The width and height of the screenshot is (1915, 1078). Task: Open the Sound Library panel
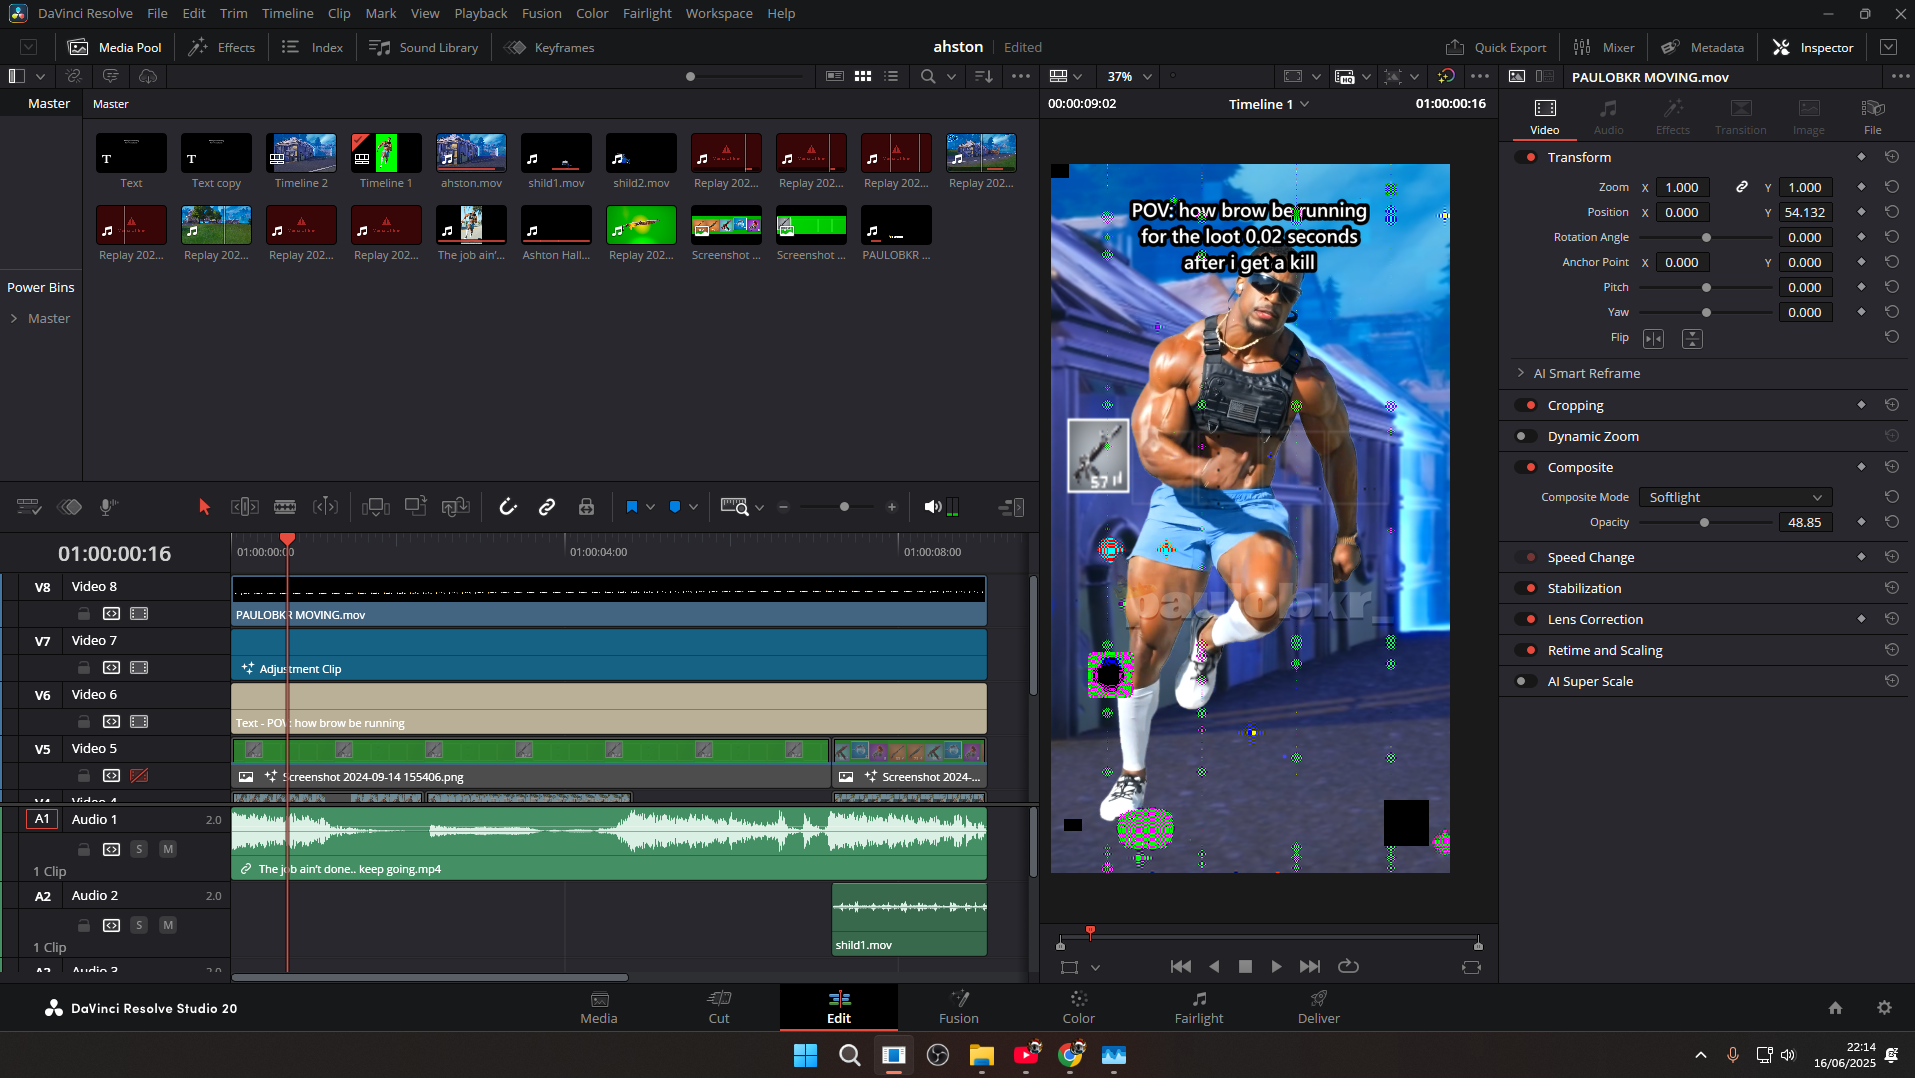423,47
